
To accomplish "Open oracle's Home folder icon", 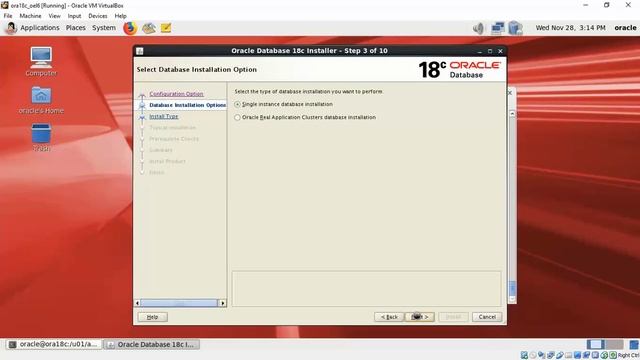I will pos(41,100).
